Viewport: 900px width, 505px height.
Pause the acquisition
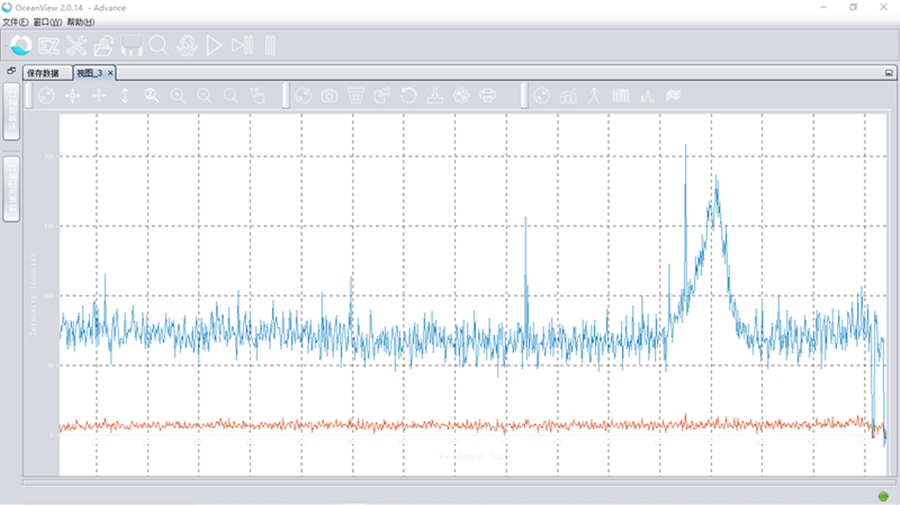(x=270, y=45)
